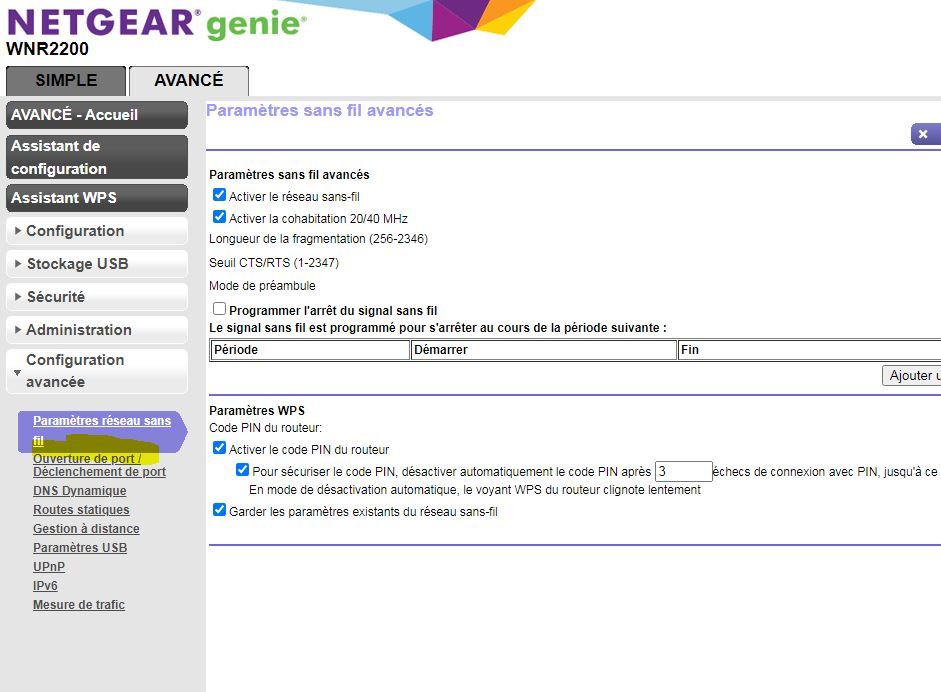This screenshot has width=941, height=692.
Task: Open Paramètres USB link
Action: point(80,548)
